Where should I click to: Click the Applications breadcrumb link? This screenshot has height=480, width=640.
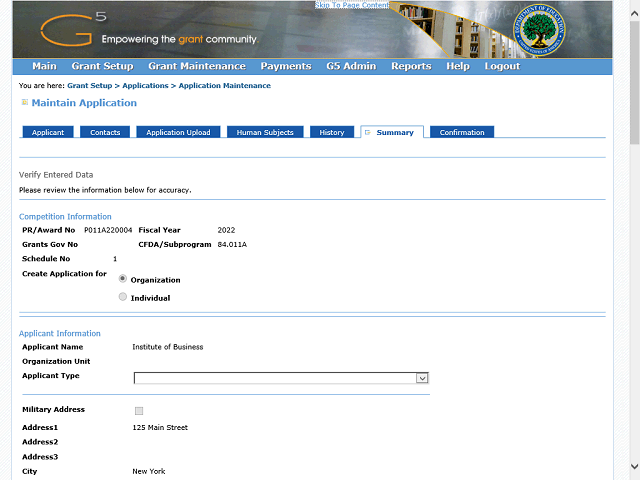point(145,86)
